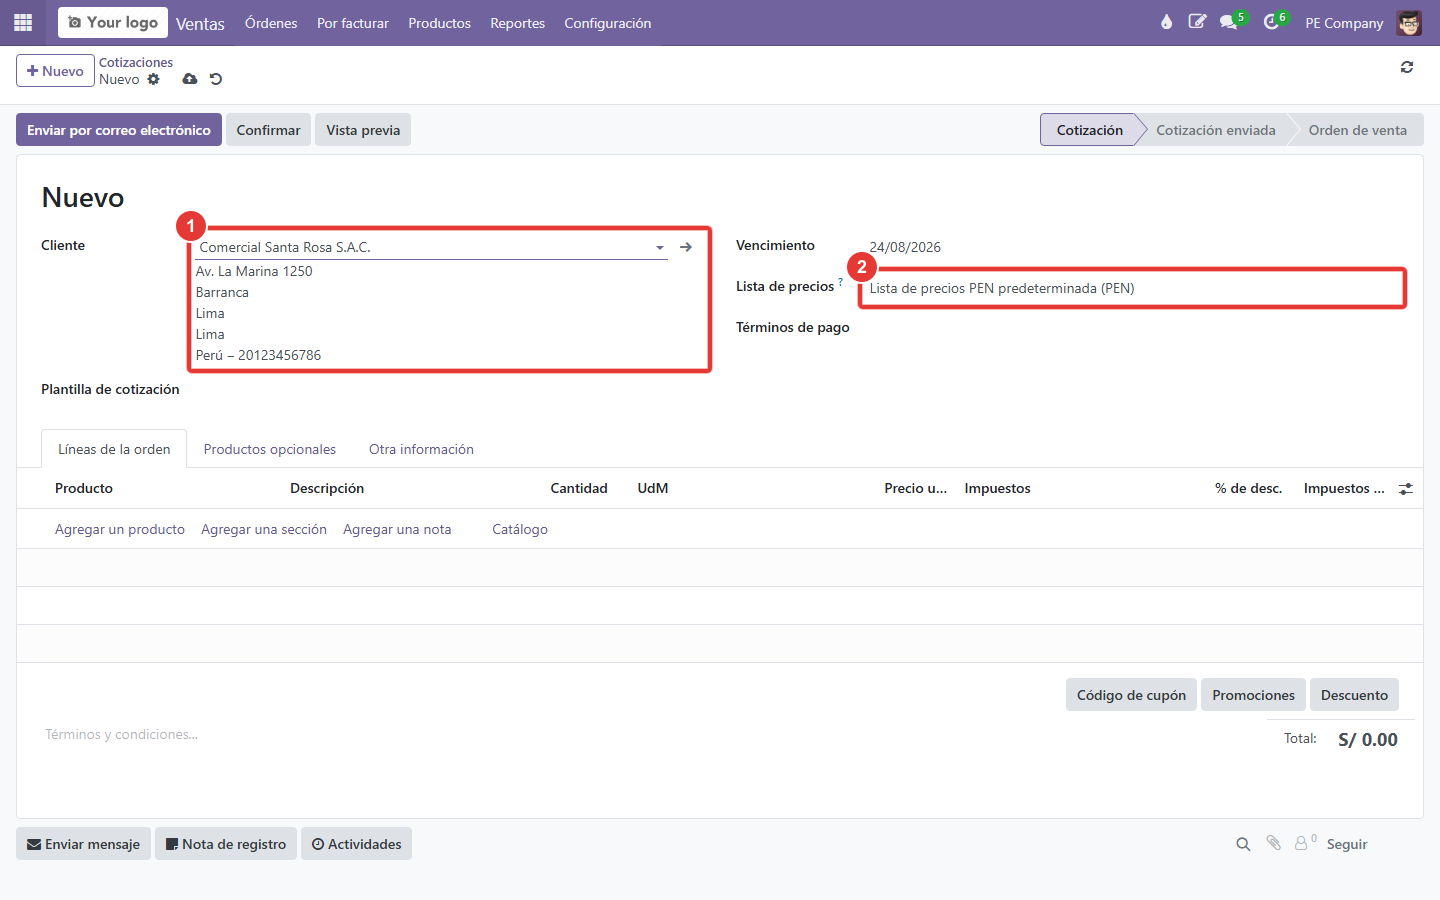Discard changes with the undo arrow icon
1440x900 pixels.
click(216, 79)
